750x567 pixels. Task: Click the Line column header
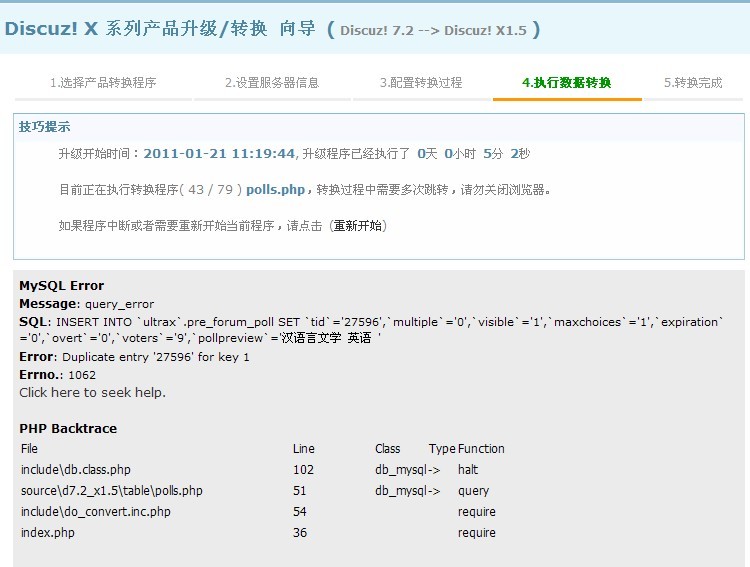(x=304, y=449)
